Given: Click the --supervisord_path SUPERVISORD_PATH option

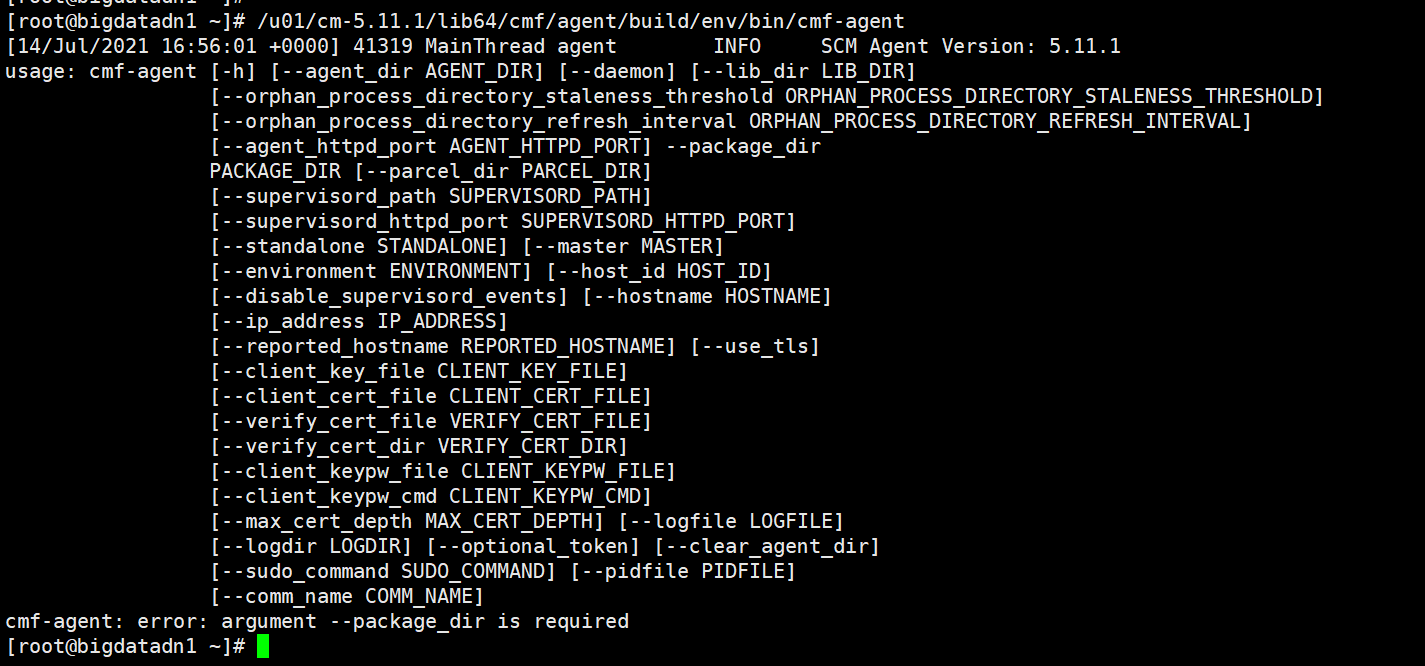Looking at the screenshot, I should (431, 196).
